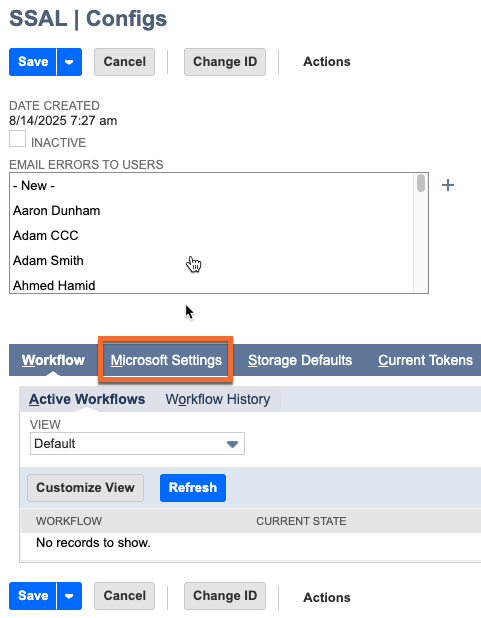Click the top Change ID button
The height and width of the screenshot is (618, 481).
[225, 62]
